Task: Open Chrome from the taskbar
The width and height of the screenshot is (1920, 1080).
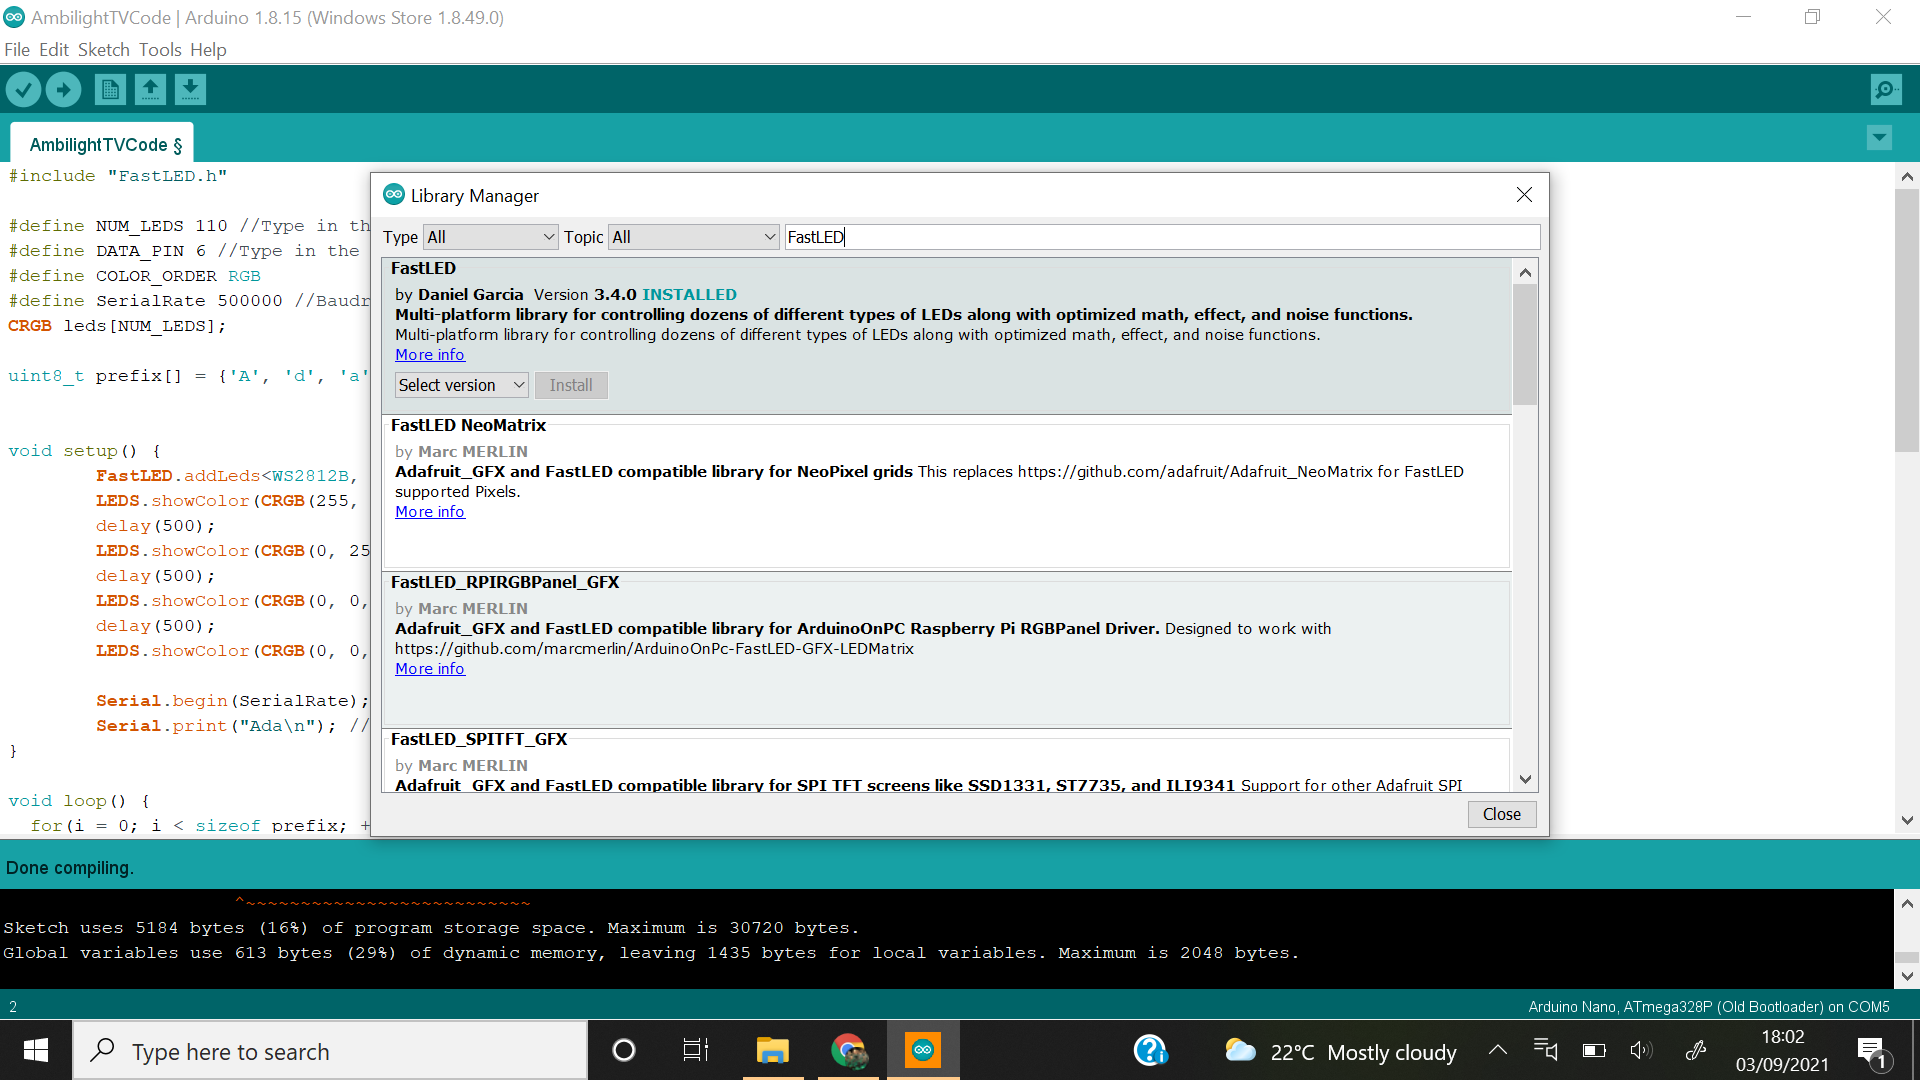Action: point(848,1051)
